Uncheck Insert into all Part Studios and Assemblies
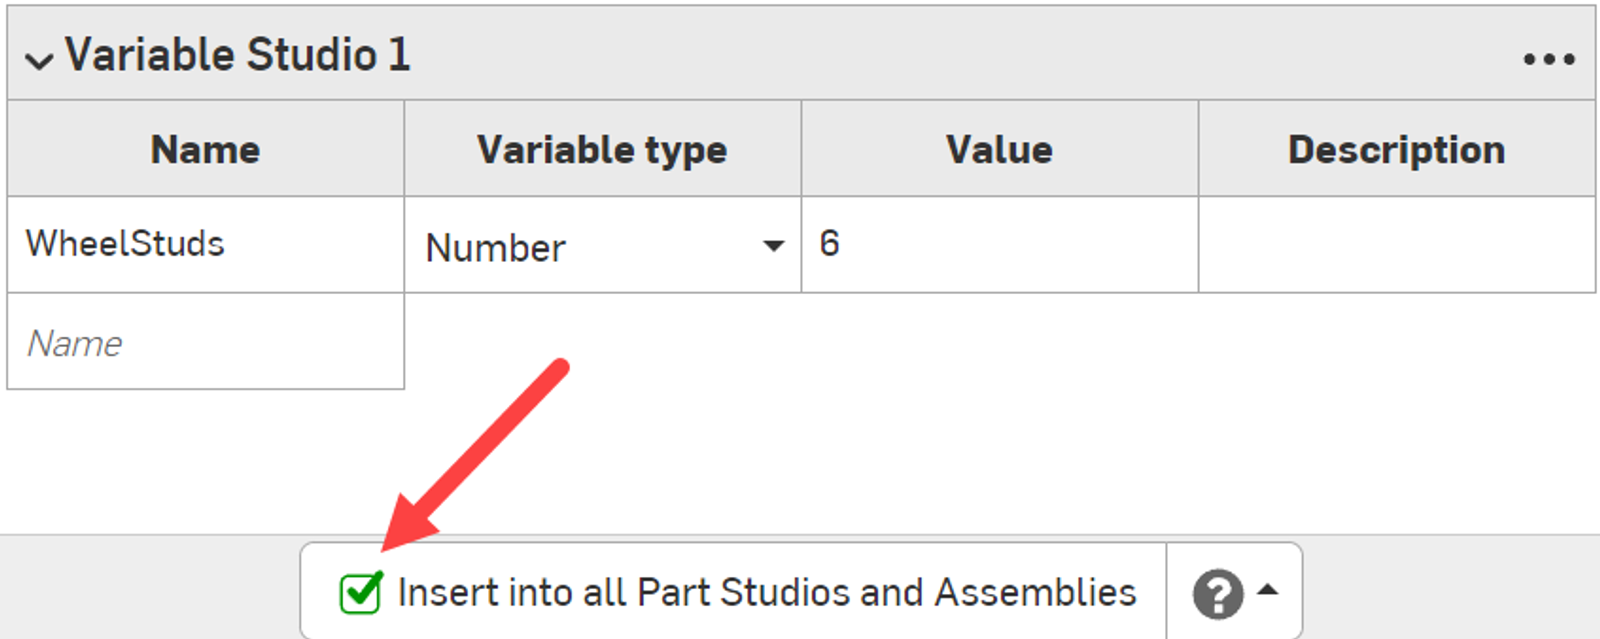Image resolution: width=1600 pixels, height=639 pixels. click(x=360, y=593)
